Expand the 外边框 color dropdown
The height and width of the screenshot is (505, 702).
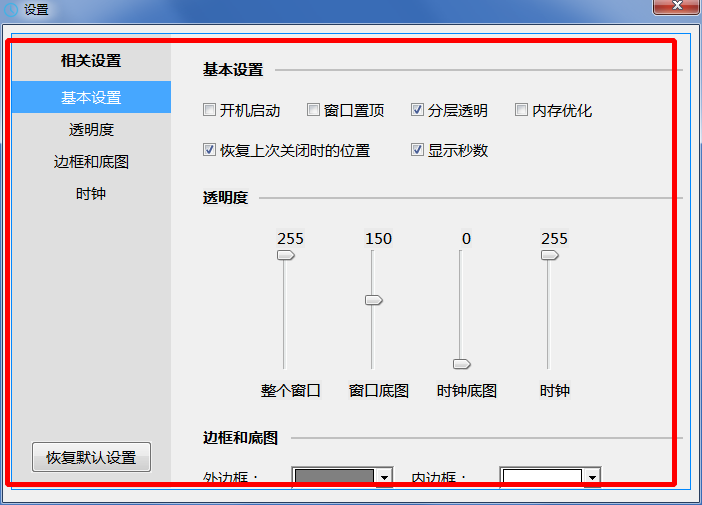click(384, 478)
